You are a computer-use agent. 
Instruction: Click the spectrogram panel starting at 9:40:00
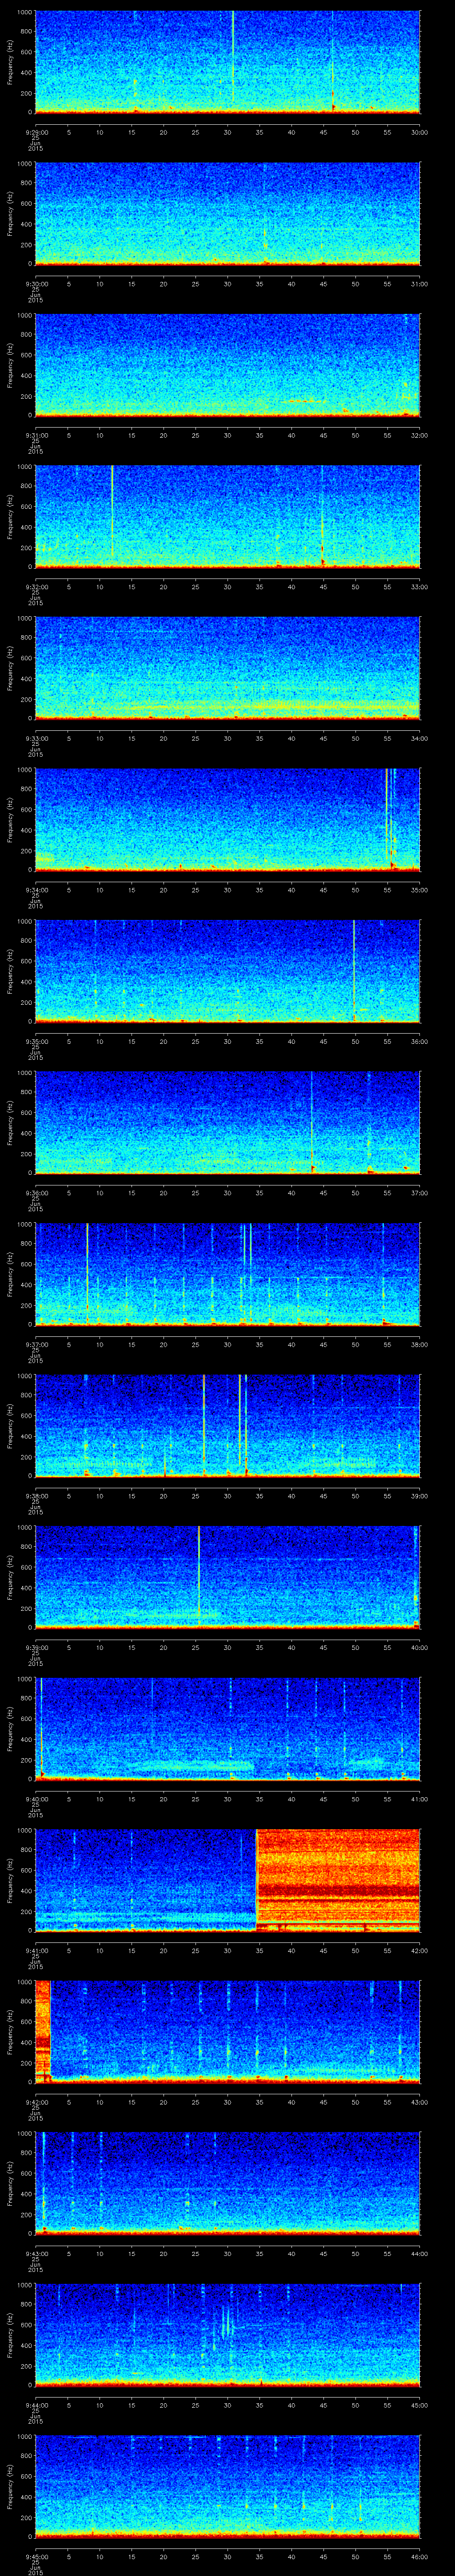pos(227,1728)
